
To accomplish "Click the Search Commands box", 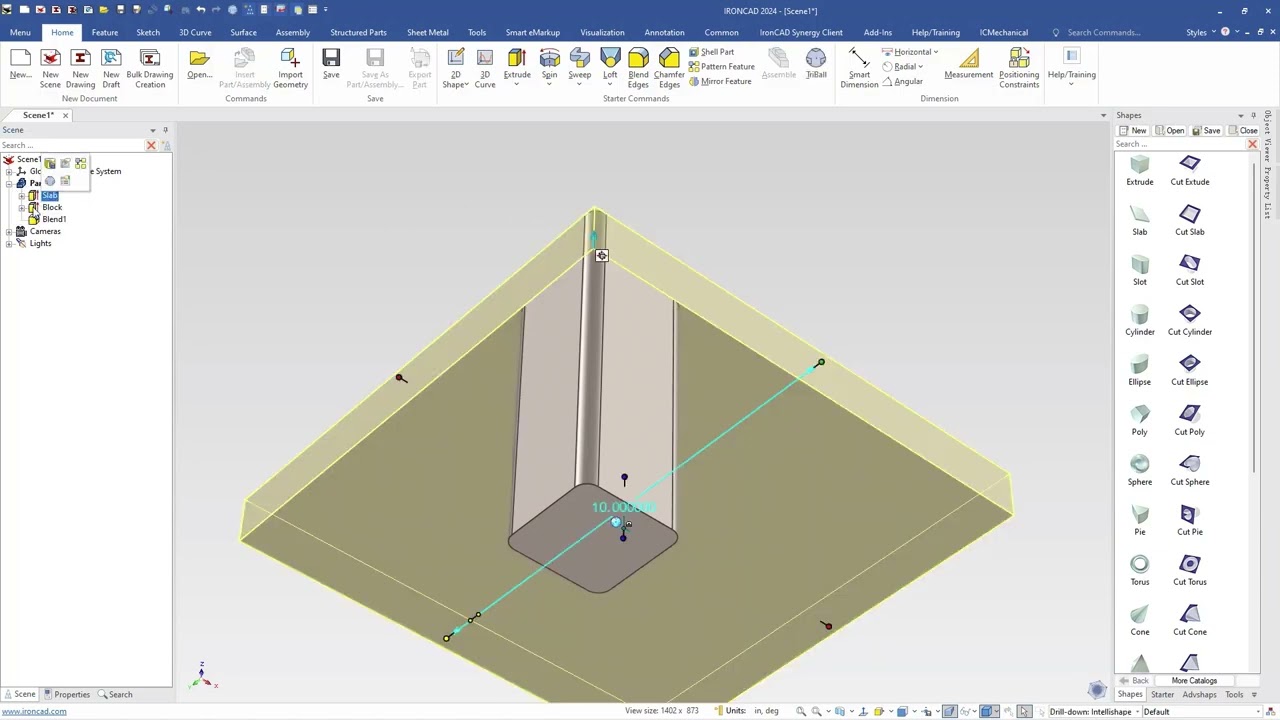I will [x=1103, y=32].
